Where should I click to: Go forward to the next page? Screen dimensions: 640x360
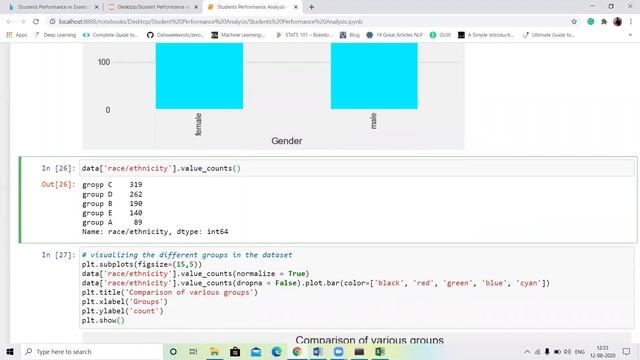point(22,22)
